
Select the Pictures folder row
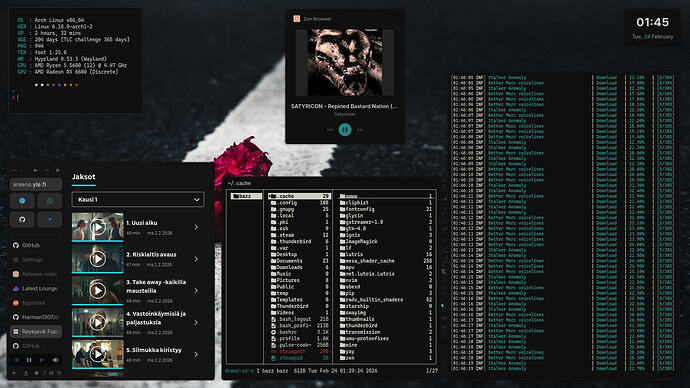tap(299, 280)
